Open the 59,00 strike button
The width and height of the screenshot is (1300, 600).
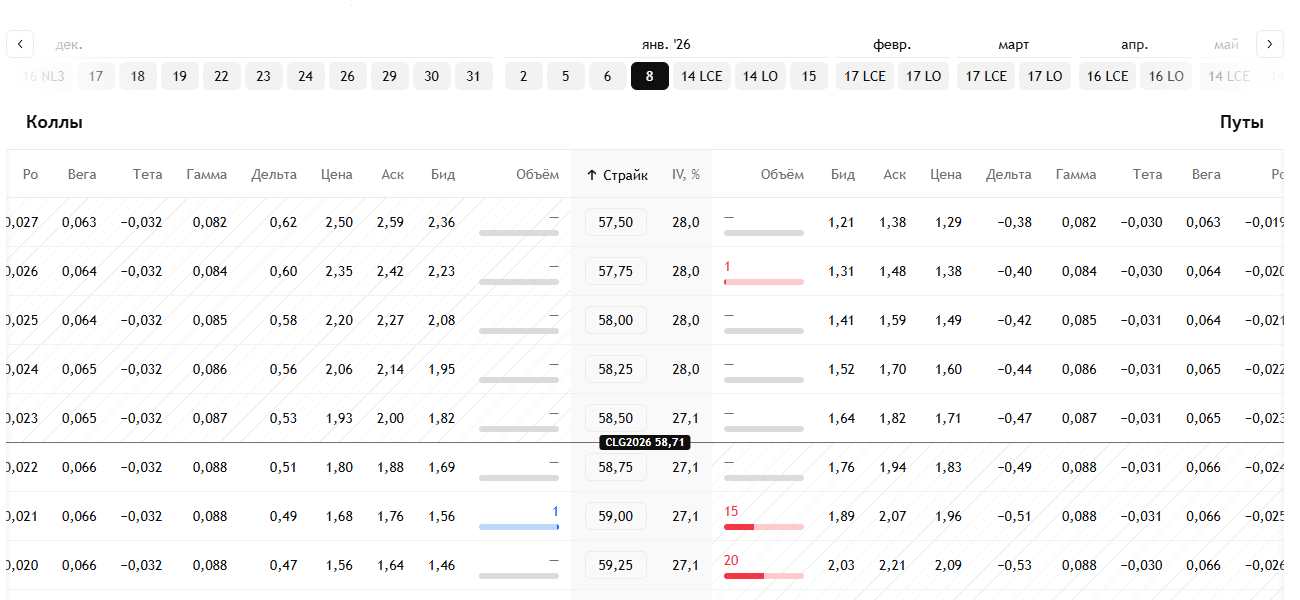pyautogui.click(x=615, y=516)
